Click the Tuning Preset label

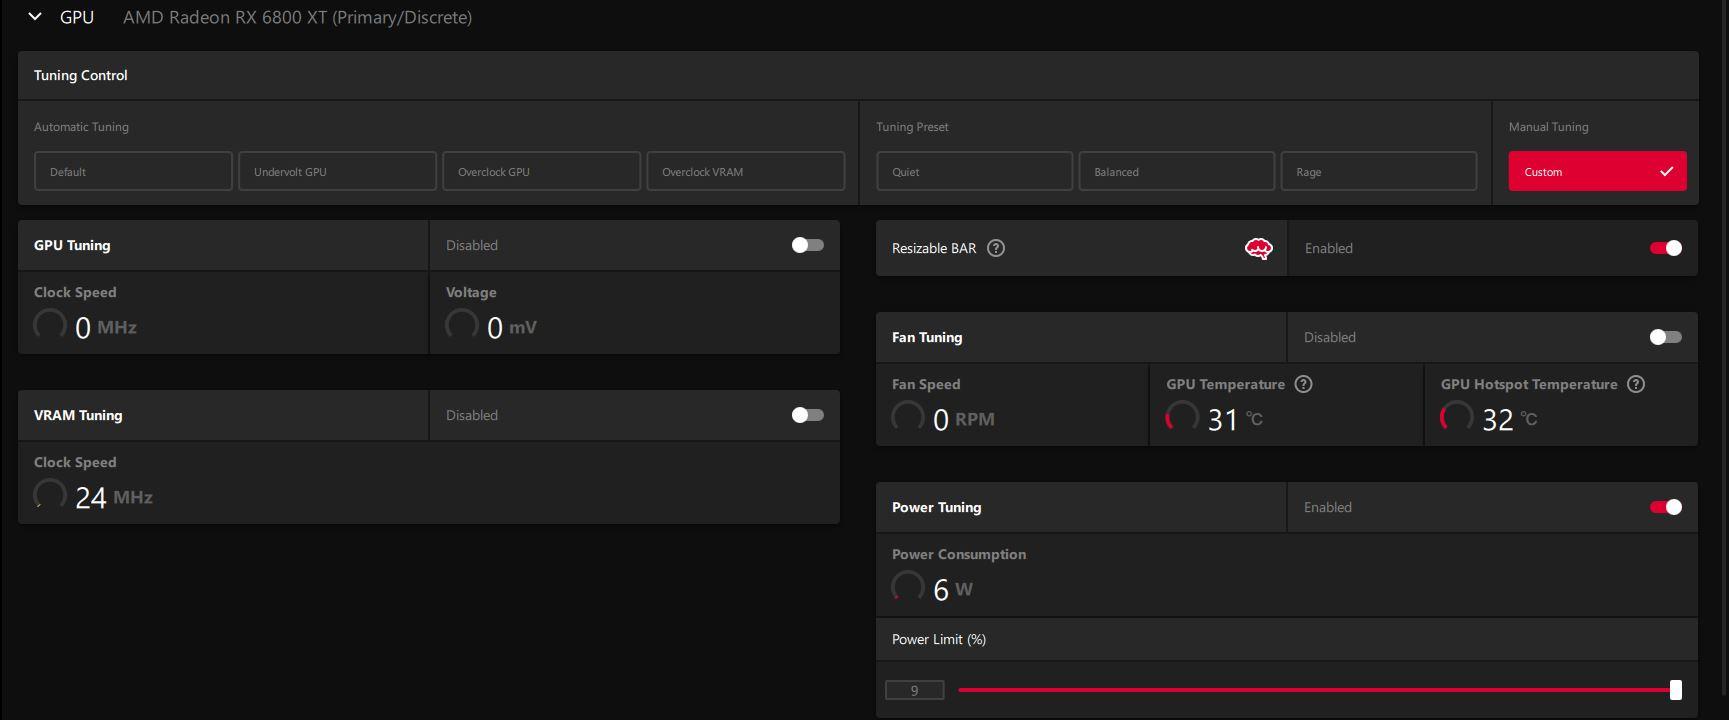click(912, 127)
